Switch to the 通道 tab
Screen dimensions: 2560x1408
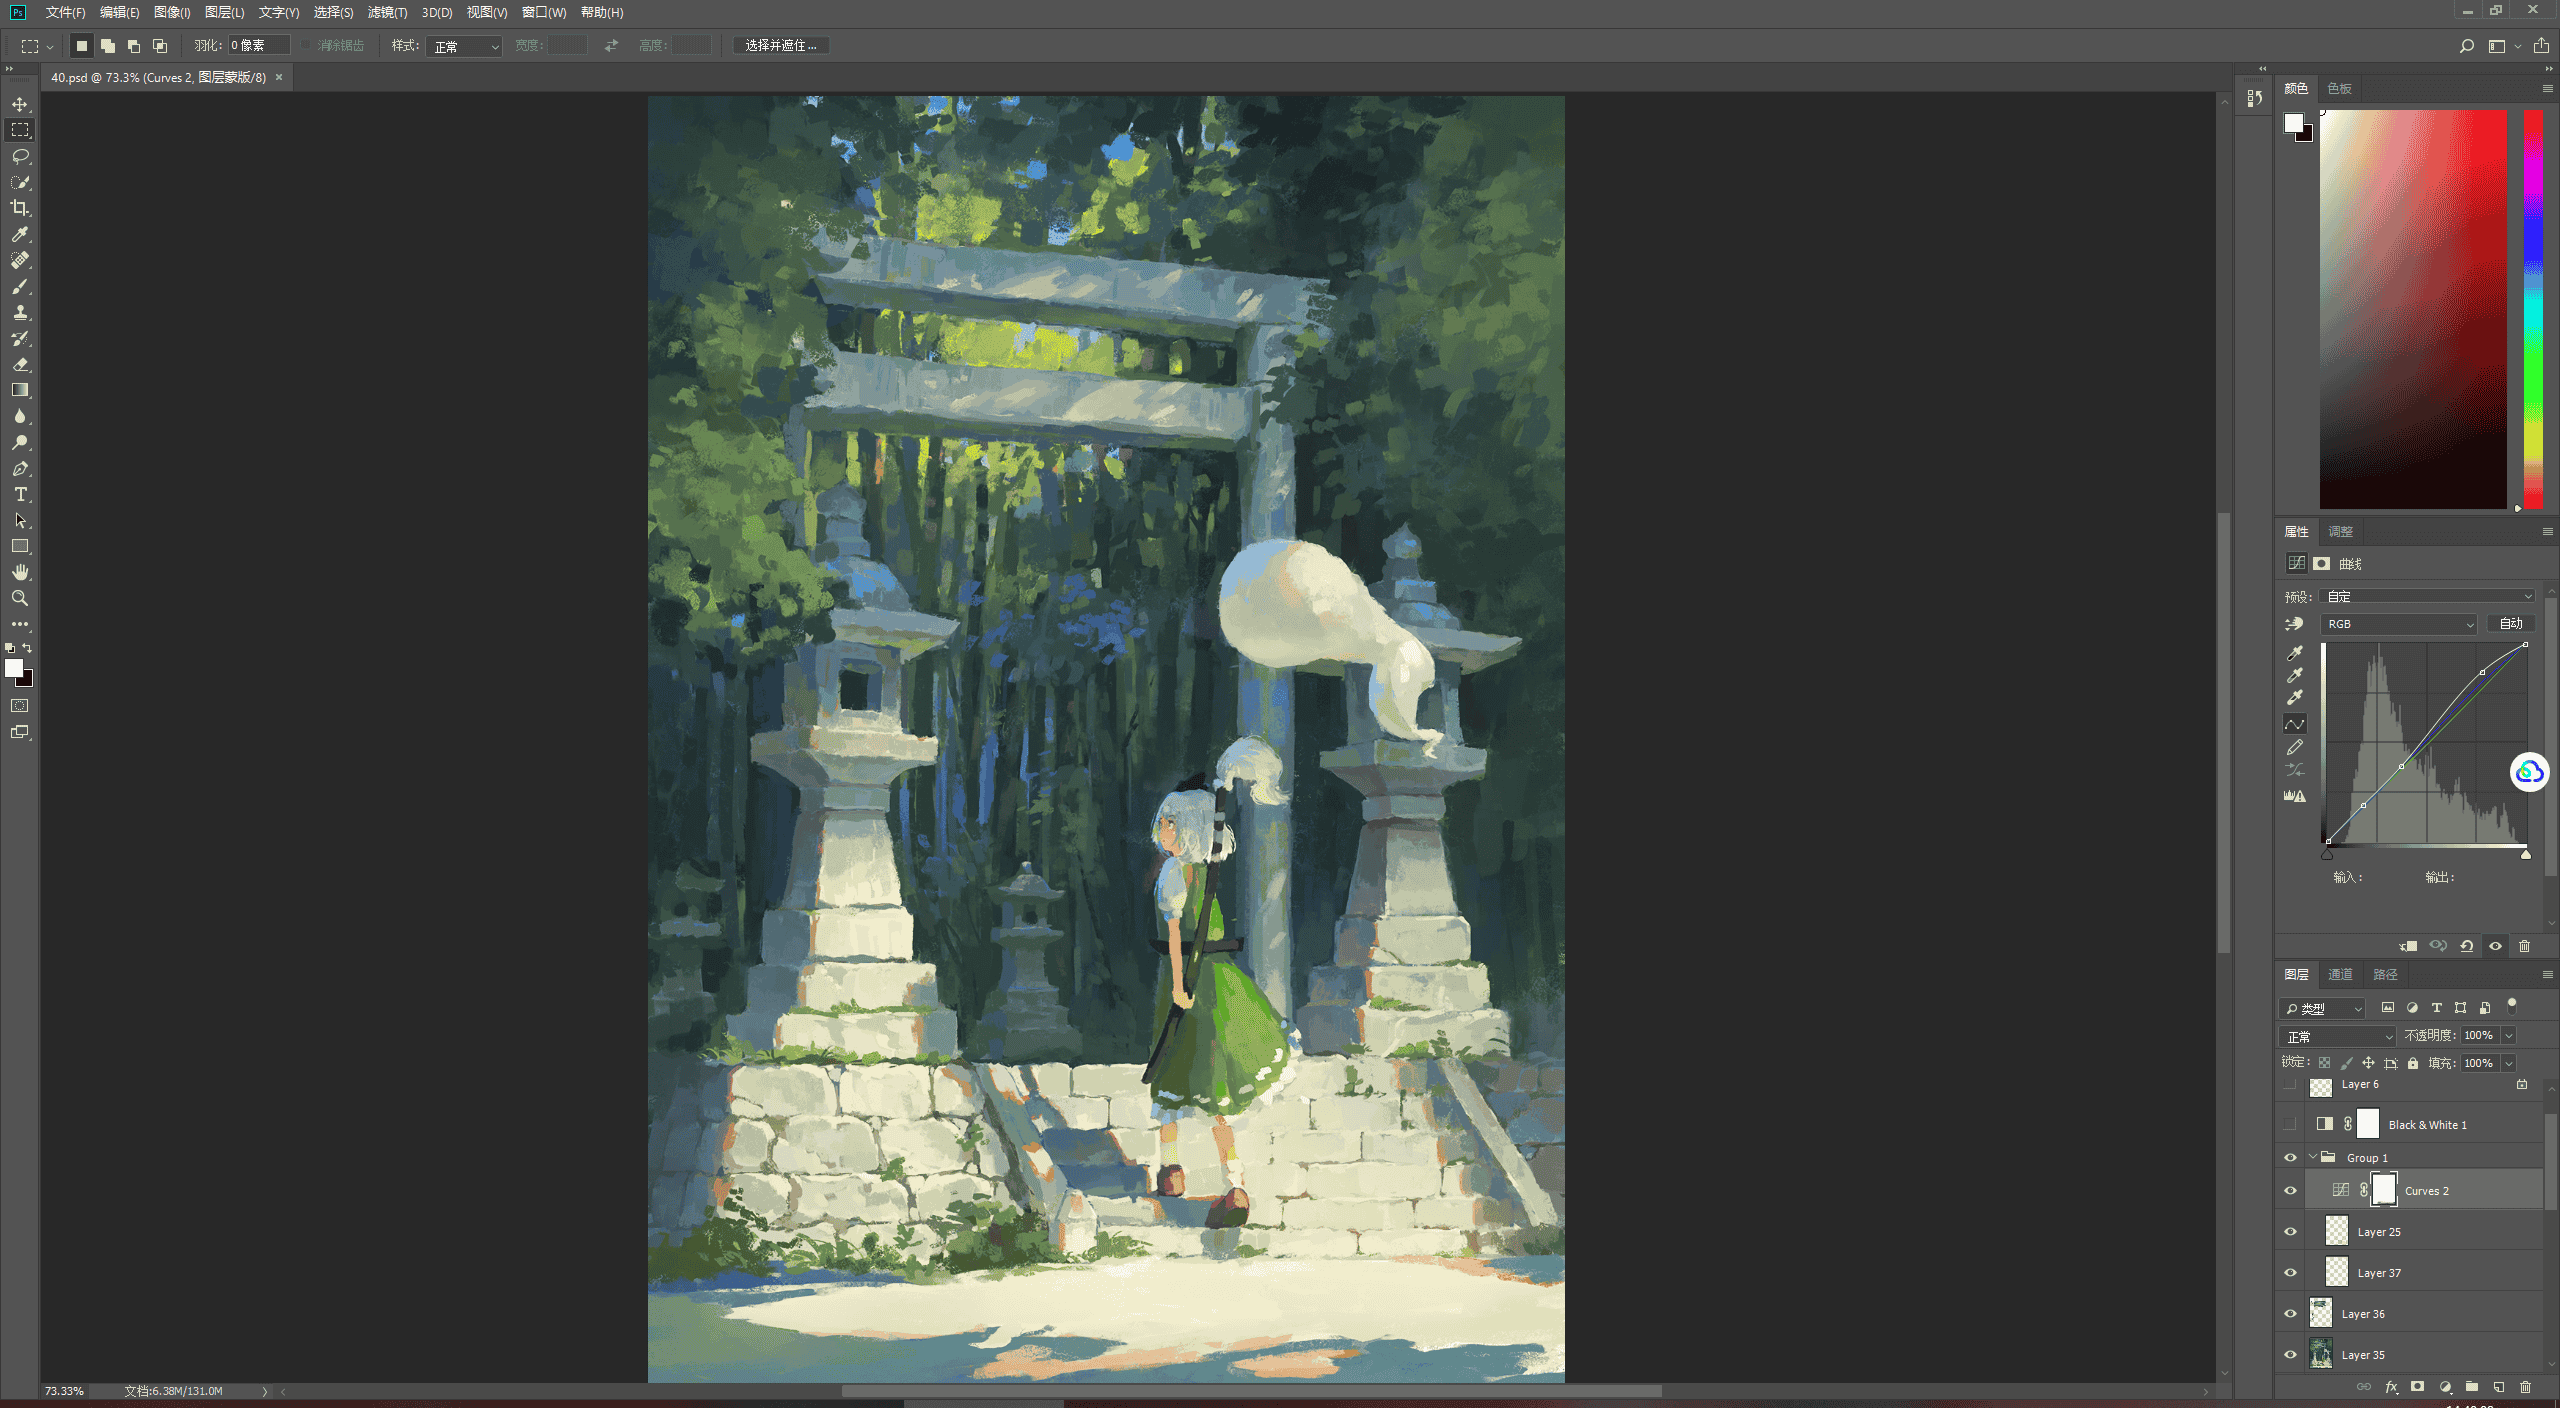click(x=2340, y=974)
